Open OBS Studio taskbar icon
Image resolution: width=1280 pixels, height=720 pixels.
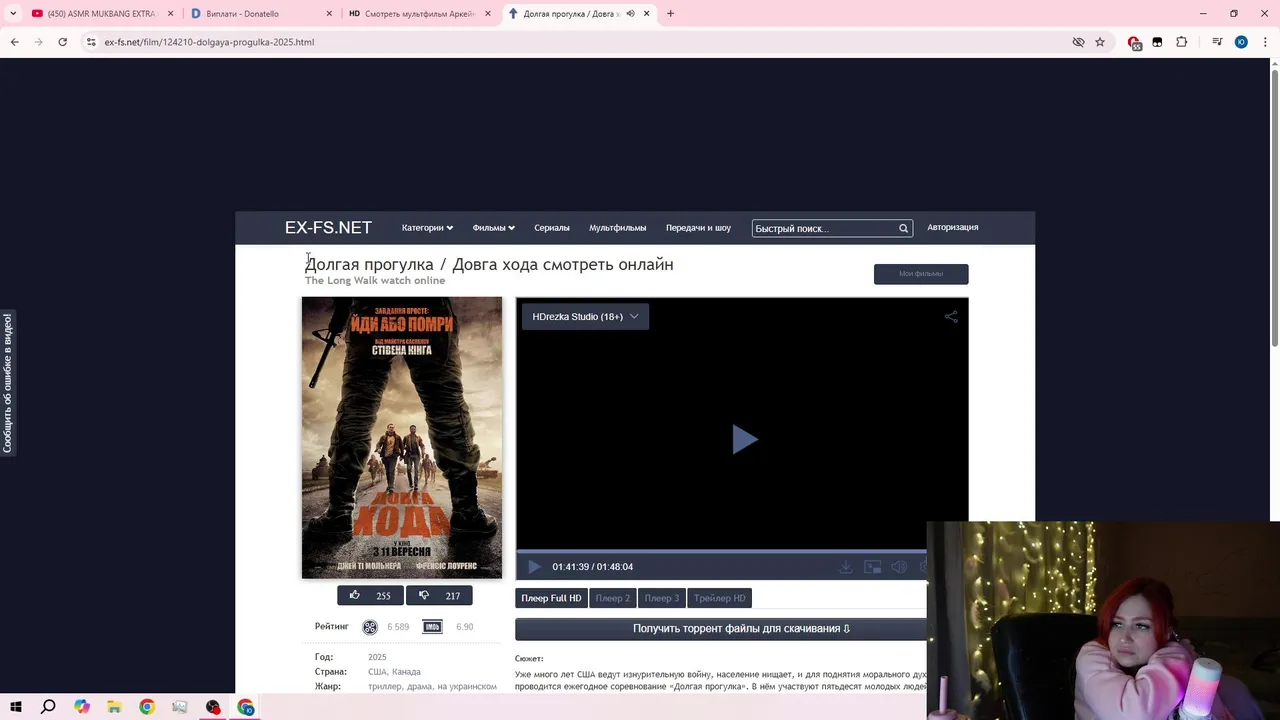pyautogui.click(x=213, y=707)
